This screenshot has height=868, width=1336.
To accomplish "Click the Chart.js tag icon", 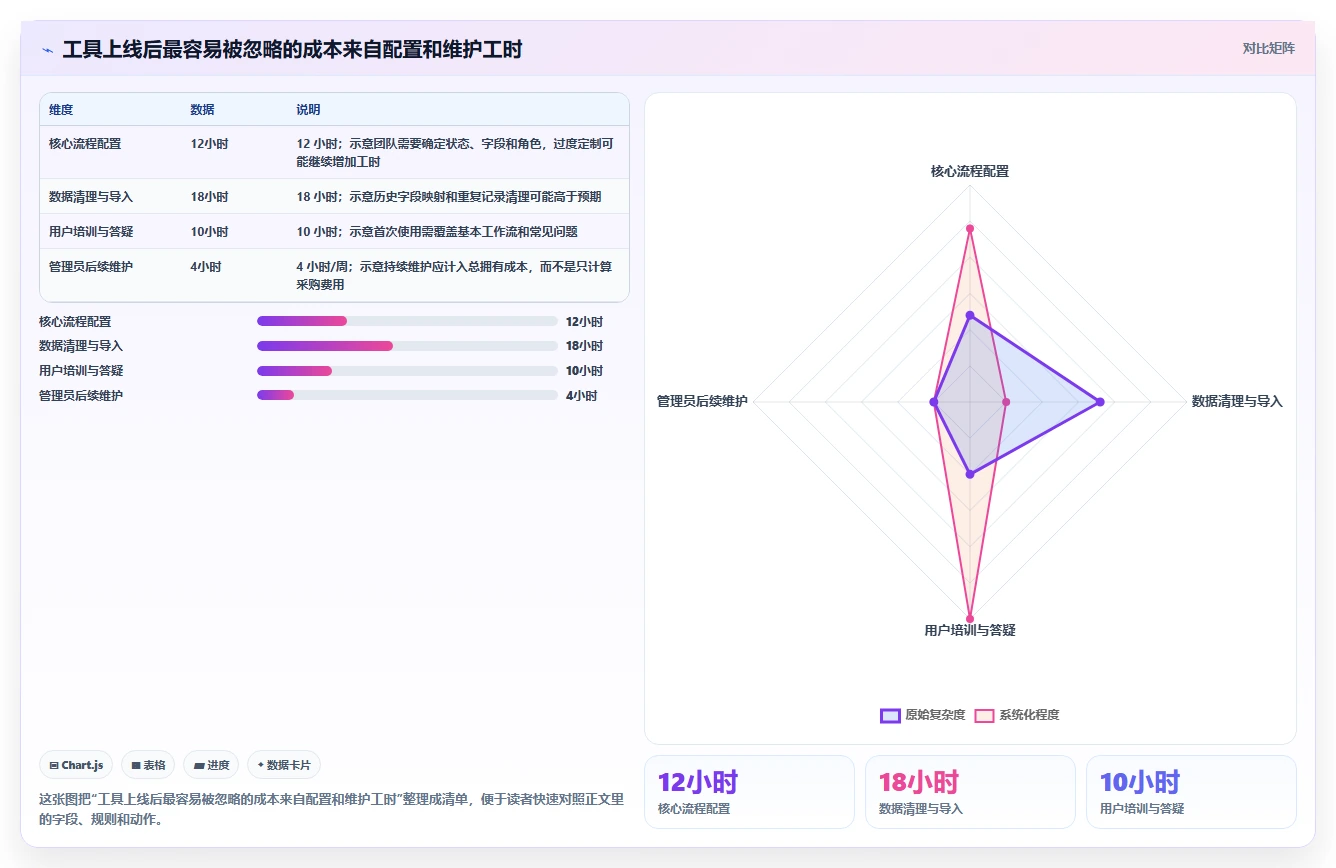I will click(54, 766).
